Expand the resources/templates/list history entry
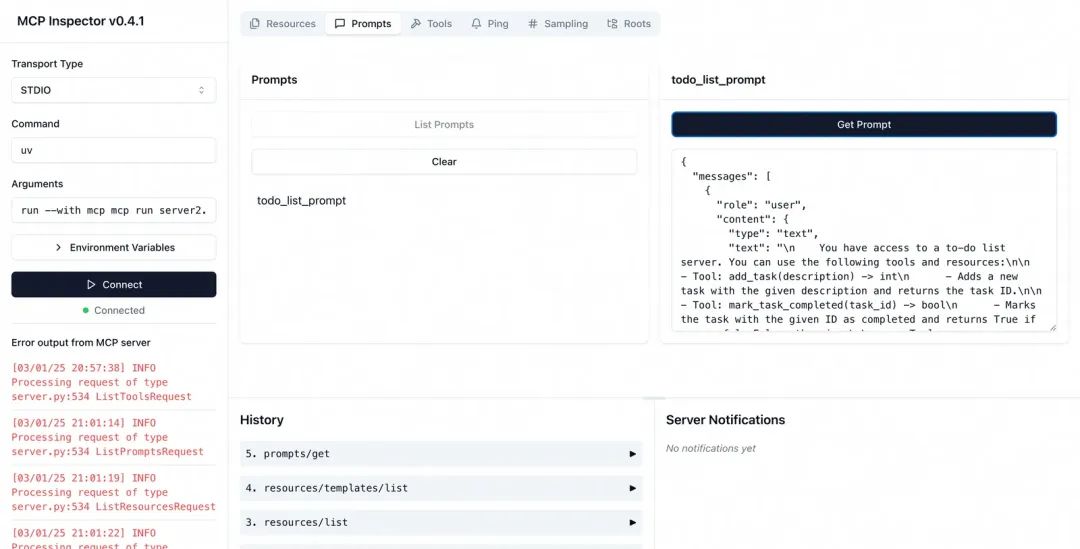The height and width of the screenshot is (549, 1080). click(x=632, y=488)
